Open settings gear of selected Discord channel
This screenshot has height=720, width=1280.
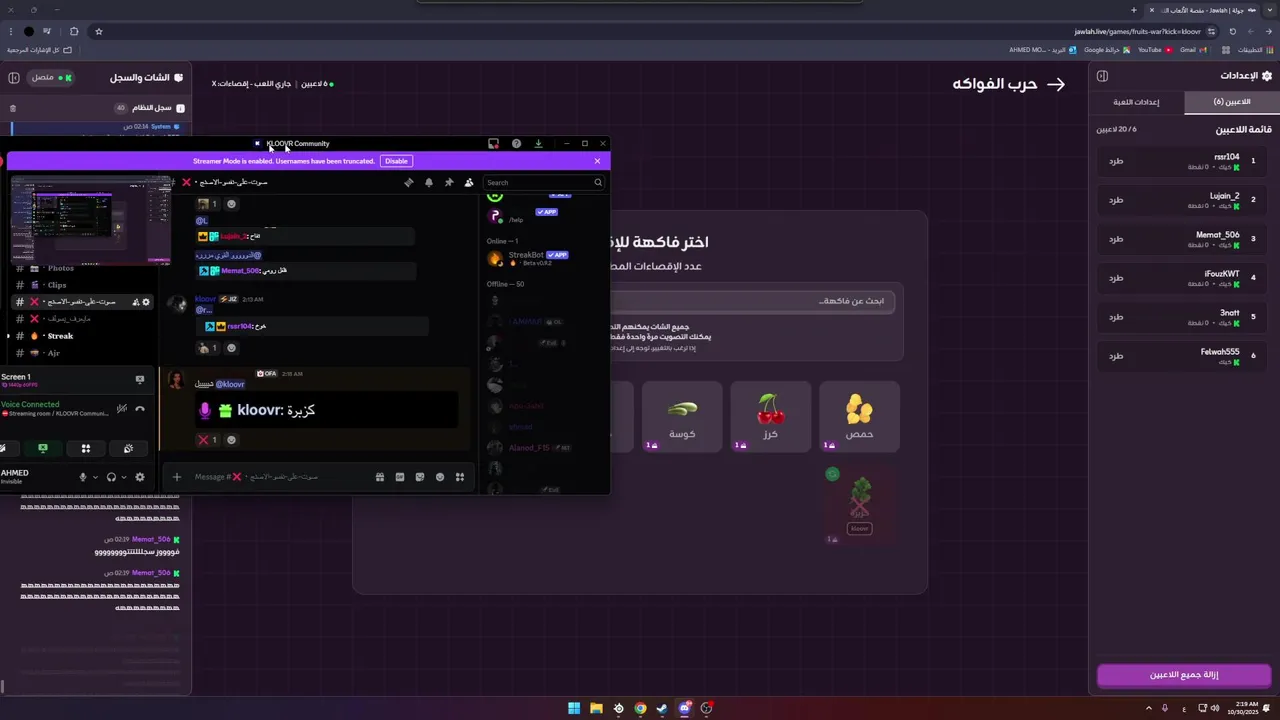tap(146, 302)
